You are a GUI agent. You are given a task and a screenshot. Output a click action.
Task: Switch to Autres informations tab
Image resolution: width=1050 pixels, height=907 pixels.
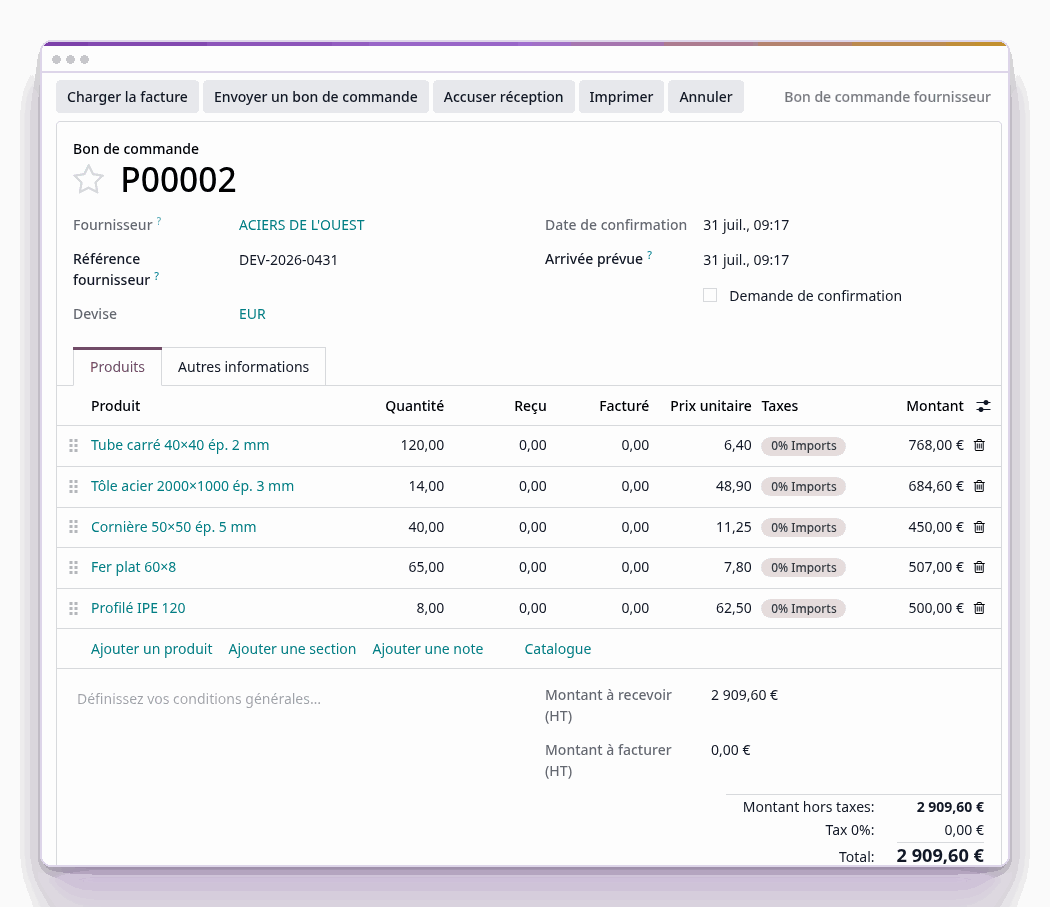coord(244,366)
